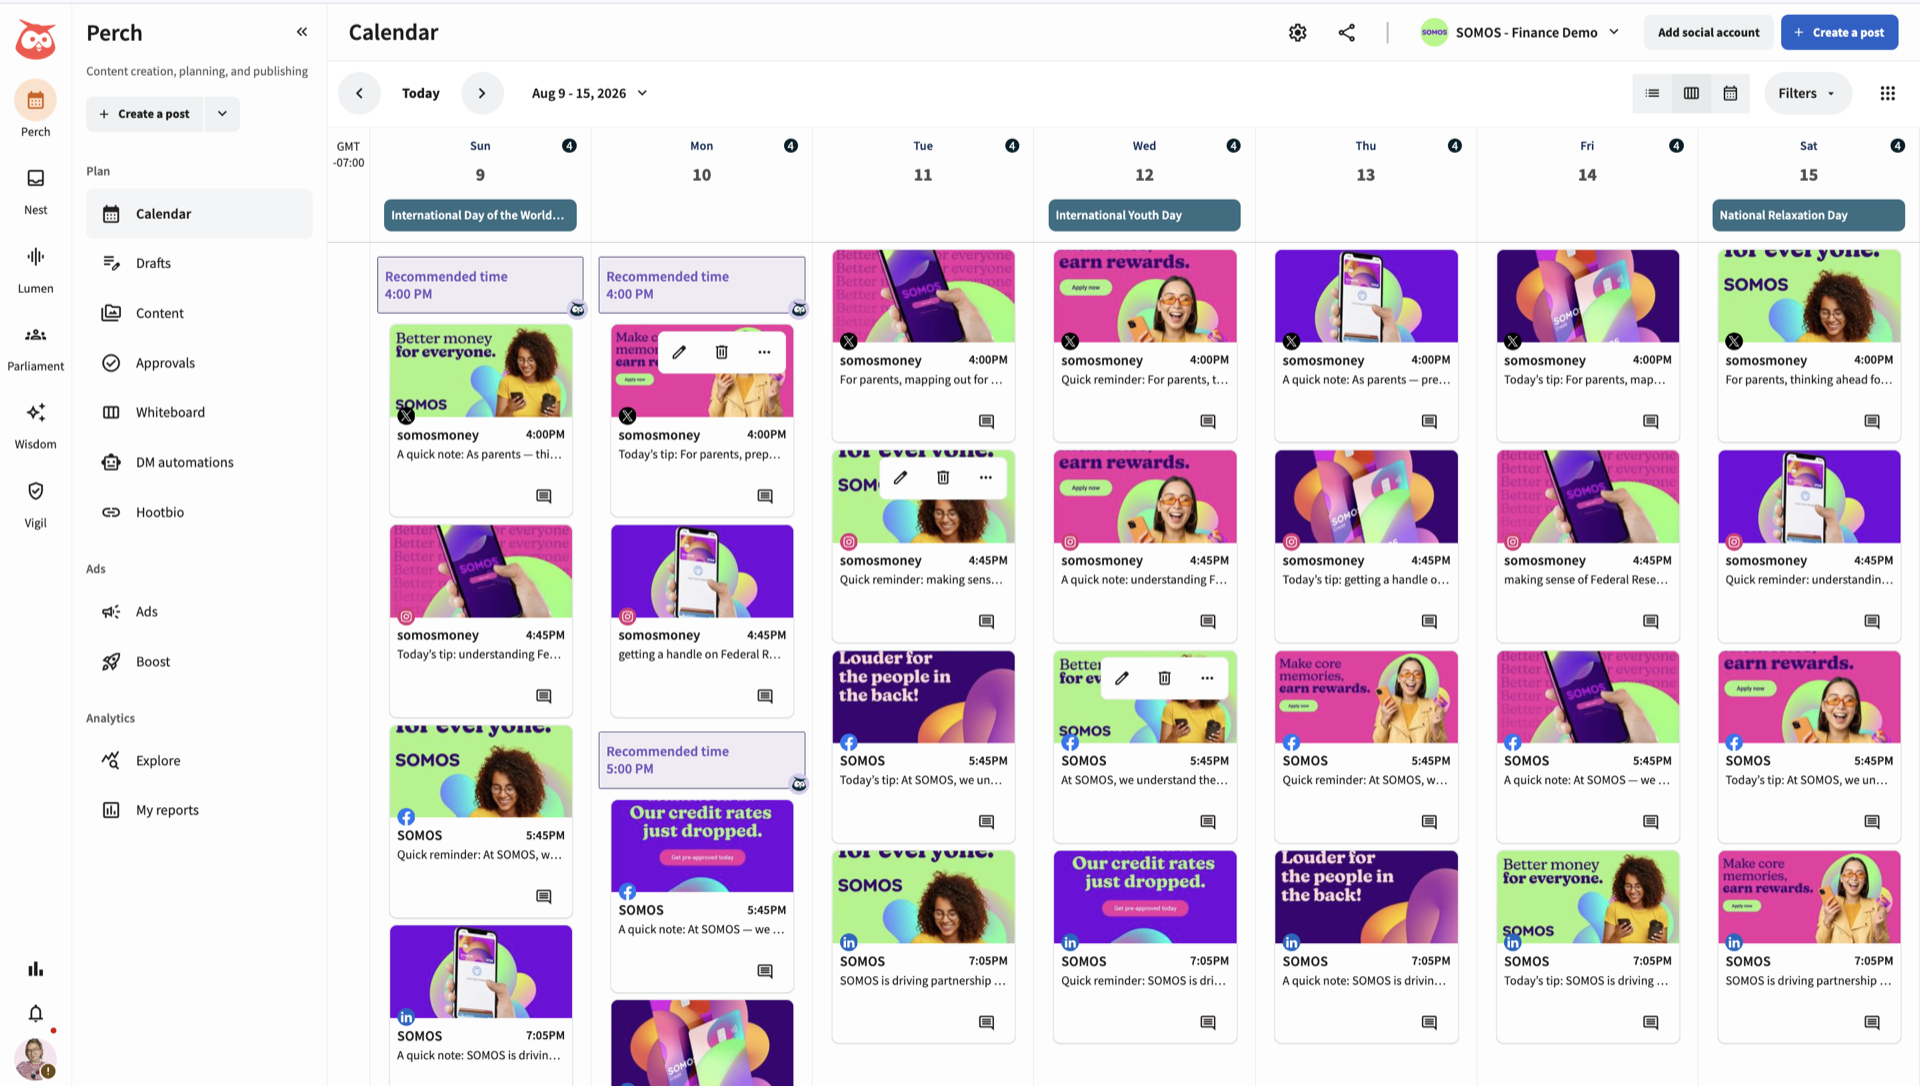Delete the Monday 4:00PM somosmoney post
The image size is (1920, 1086).
click(721, 352)
